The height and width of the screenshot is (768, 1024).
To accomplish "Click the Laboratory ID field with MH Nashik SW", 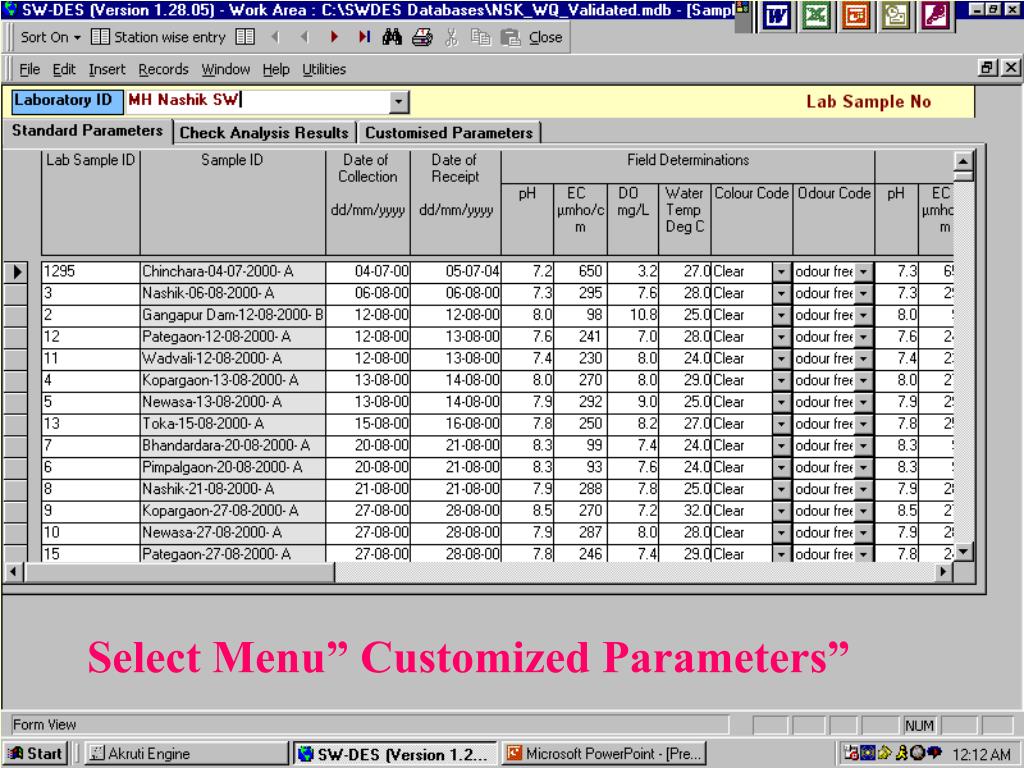I will tap(258, 102).
